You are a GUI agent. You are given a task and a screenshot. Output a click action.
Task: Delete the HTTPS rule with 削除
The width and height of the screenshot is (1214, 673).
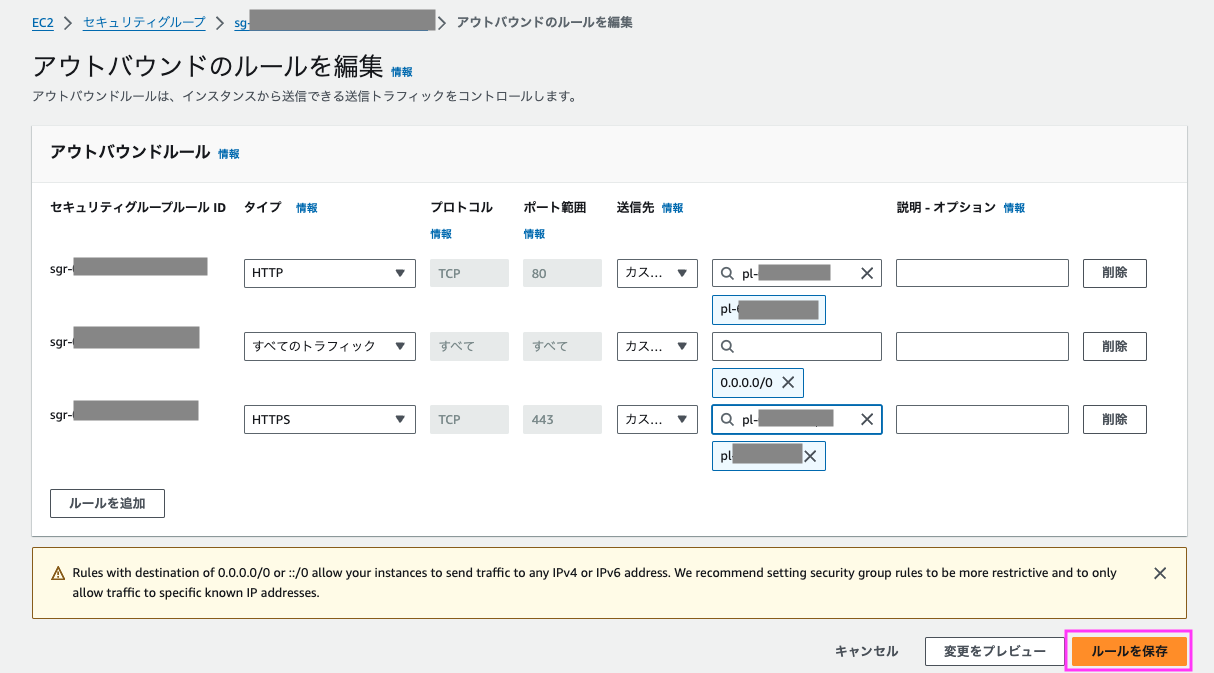(1115, 420)
